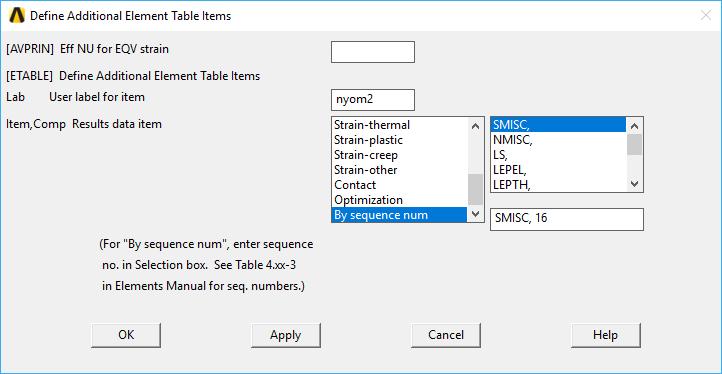Click the up arrow of the item list scrollbar
Screen dimensions: 722x374
pos(476,126)
